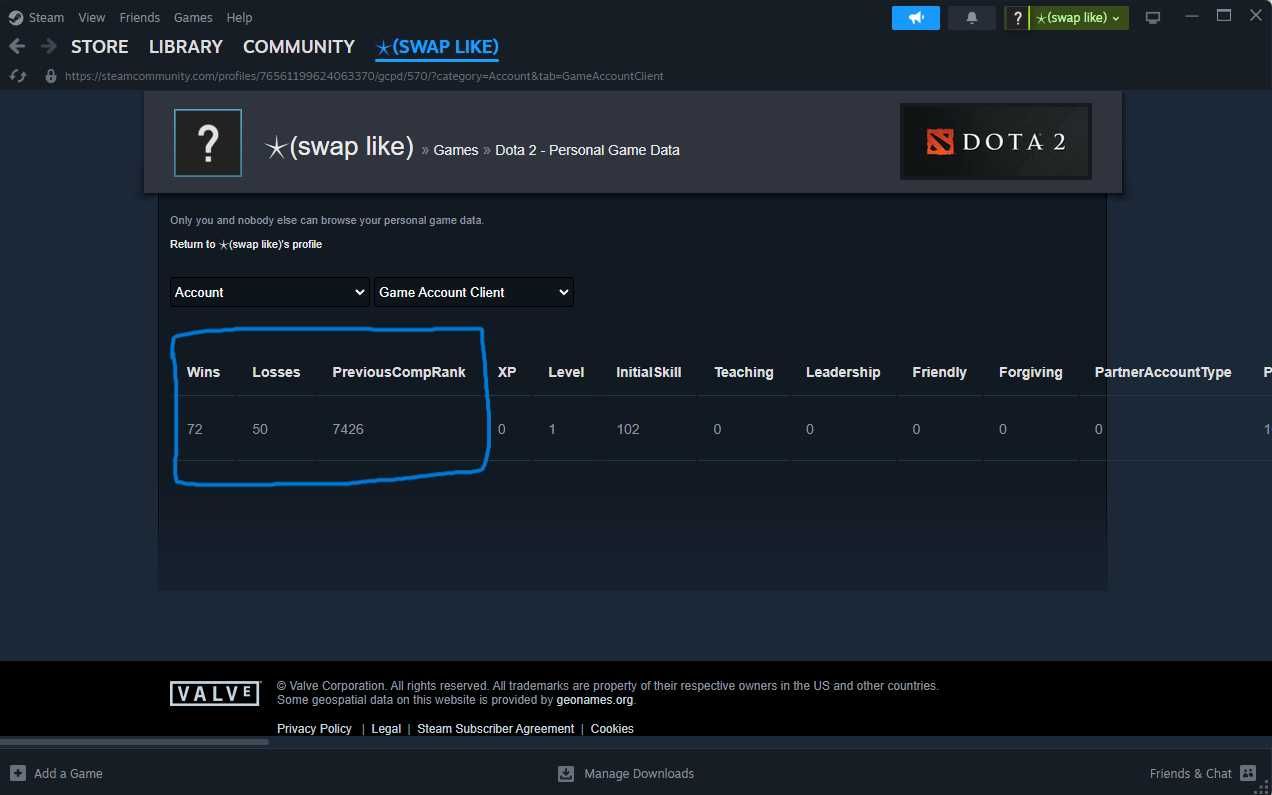Select the (SWAP LIKE) profile tab
This screenshot has height=795, width=1272.
click(437, 47)
